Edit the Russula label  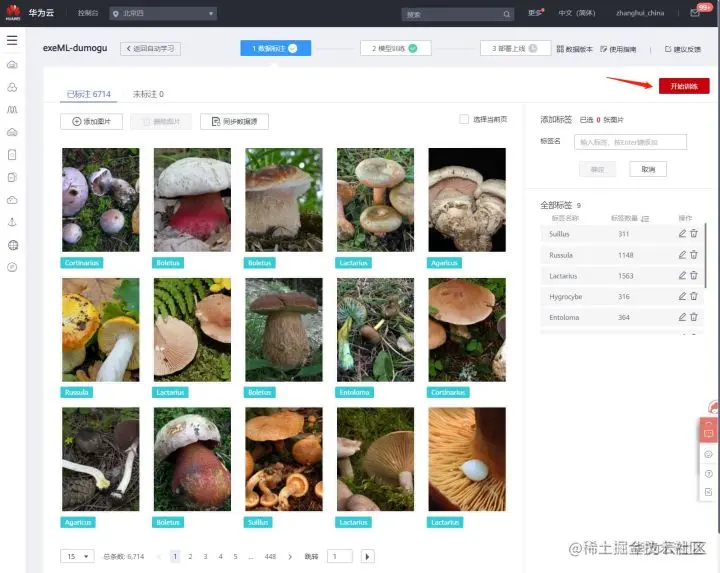pos(682,255)
